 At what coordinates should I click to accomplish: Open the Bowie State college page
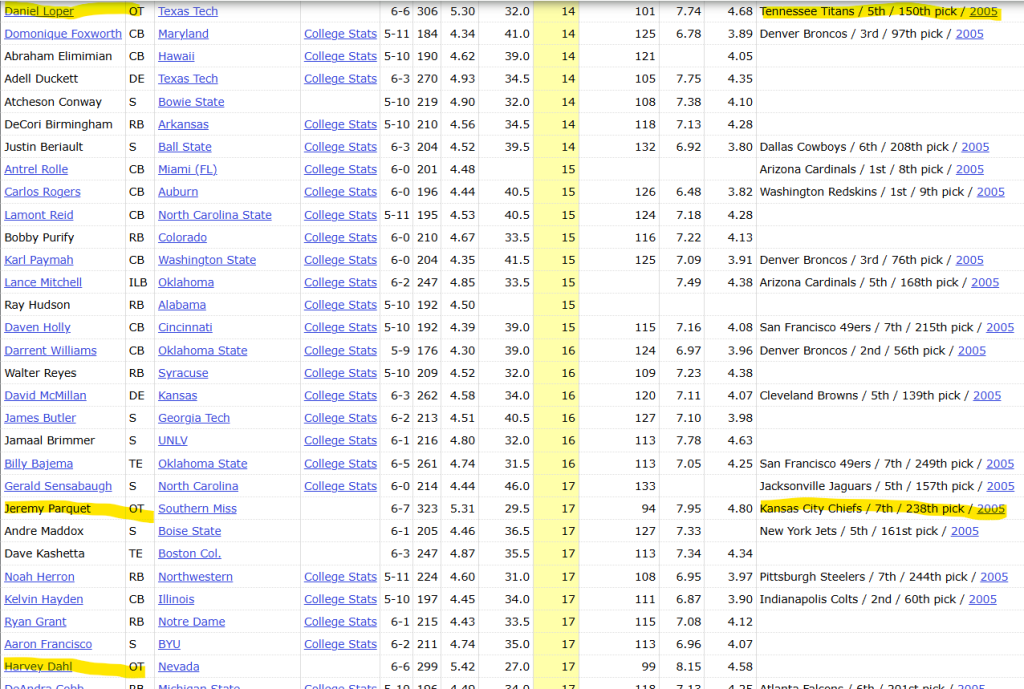tap(191, 102)
